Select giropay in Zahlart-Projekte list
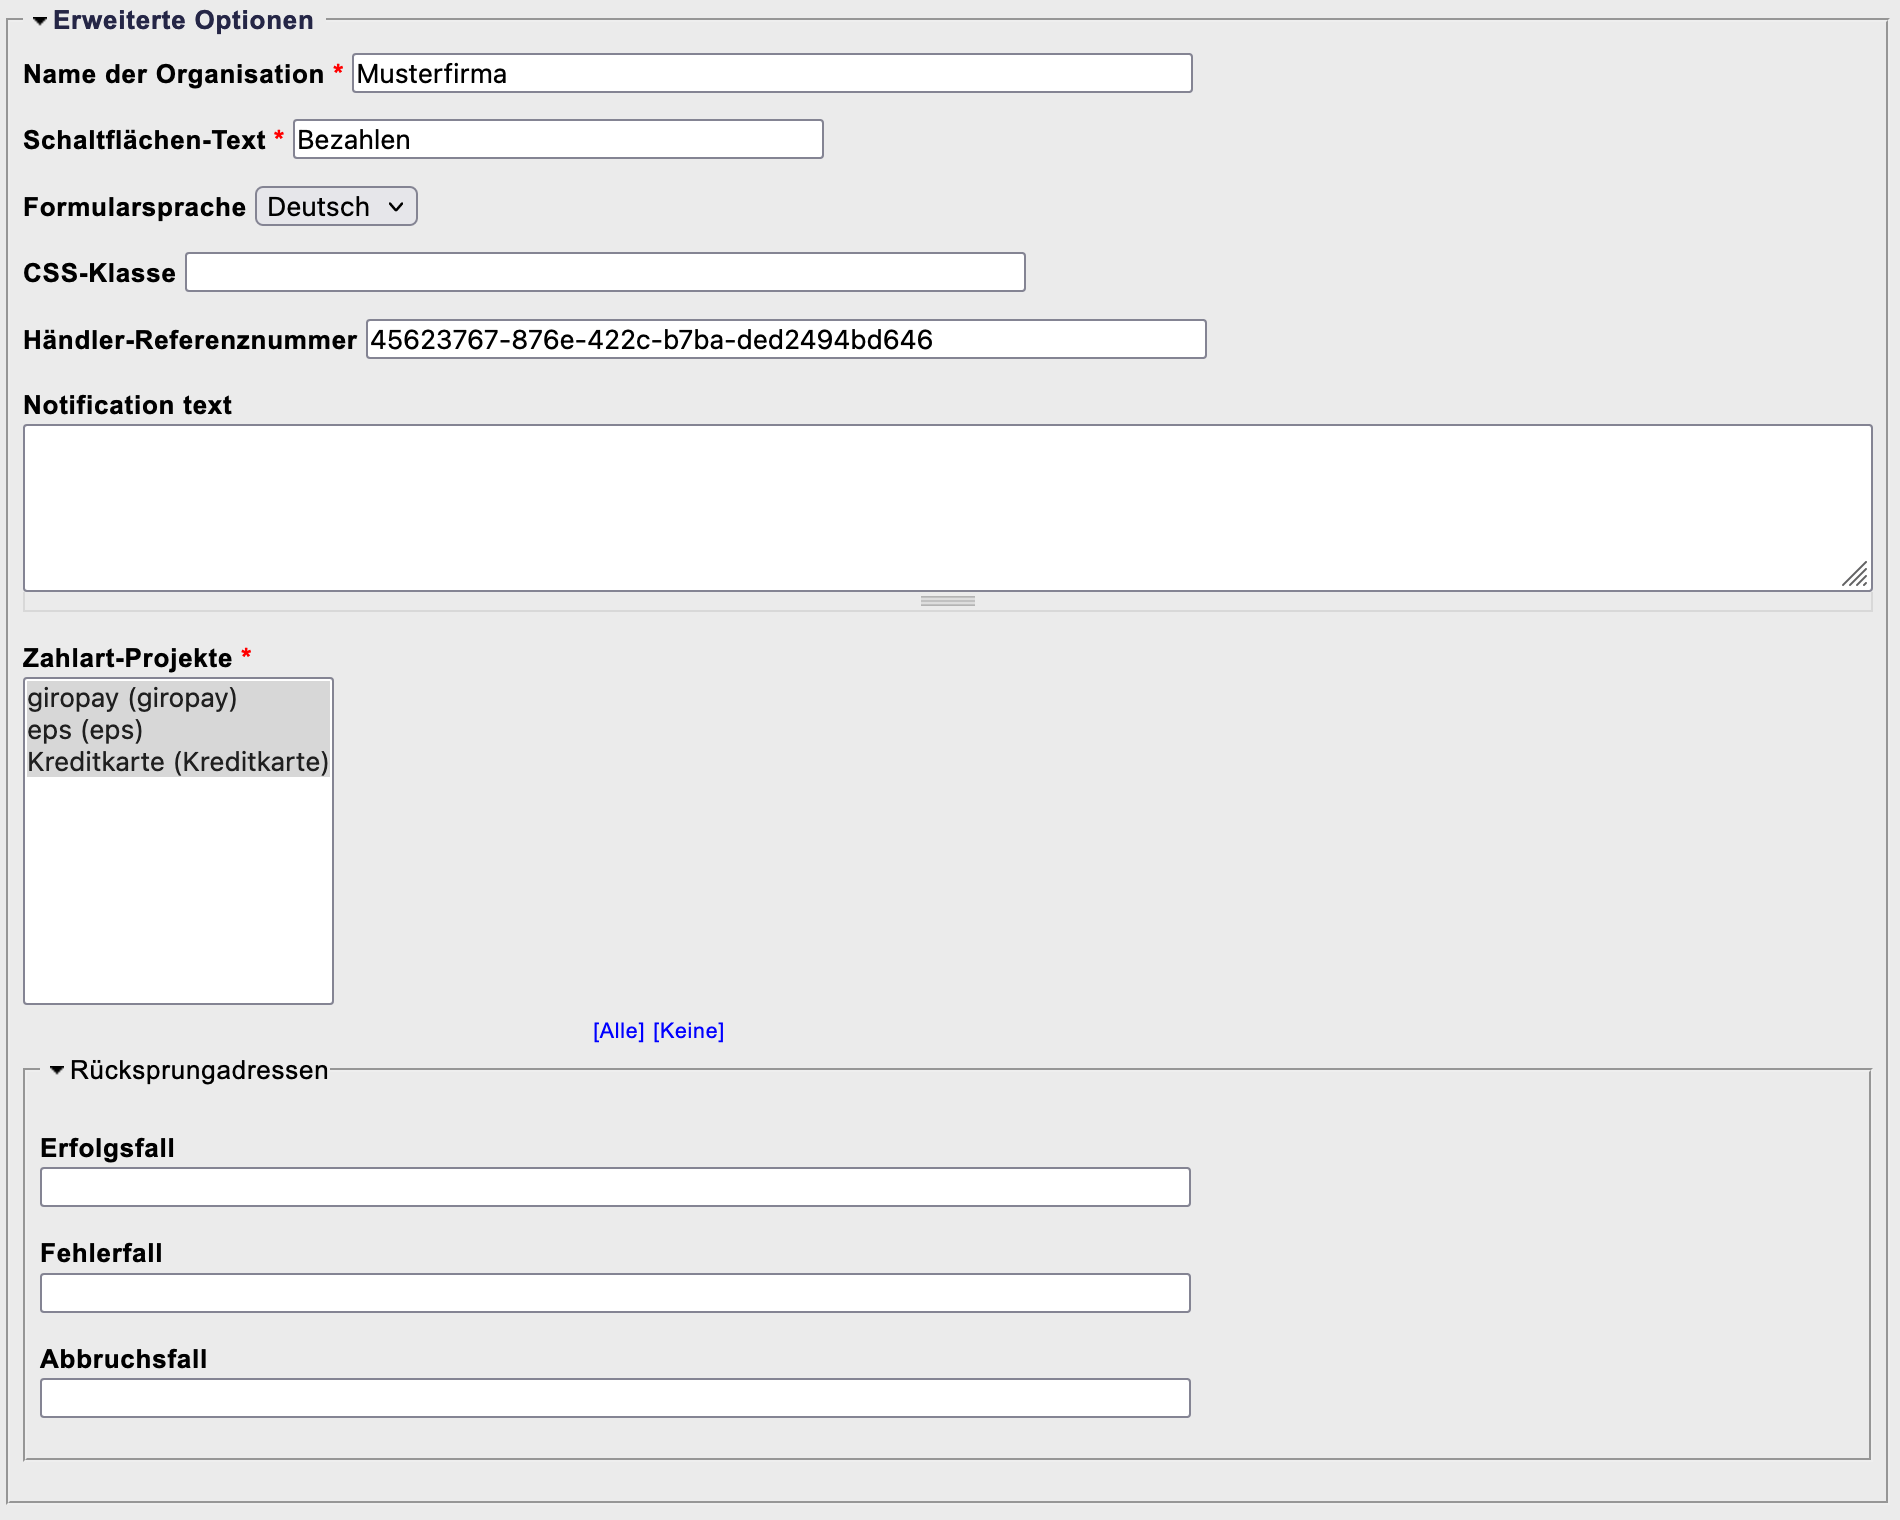The image size is (1900, 1520). [x=132, y=698]
